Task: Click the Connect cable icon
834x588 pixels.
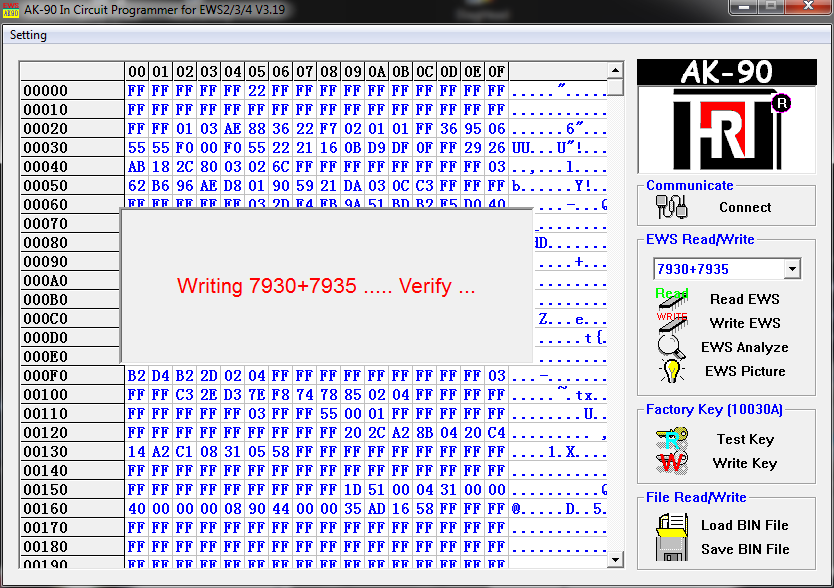Action: click(667, 207)
